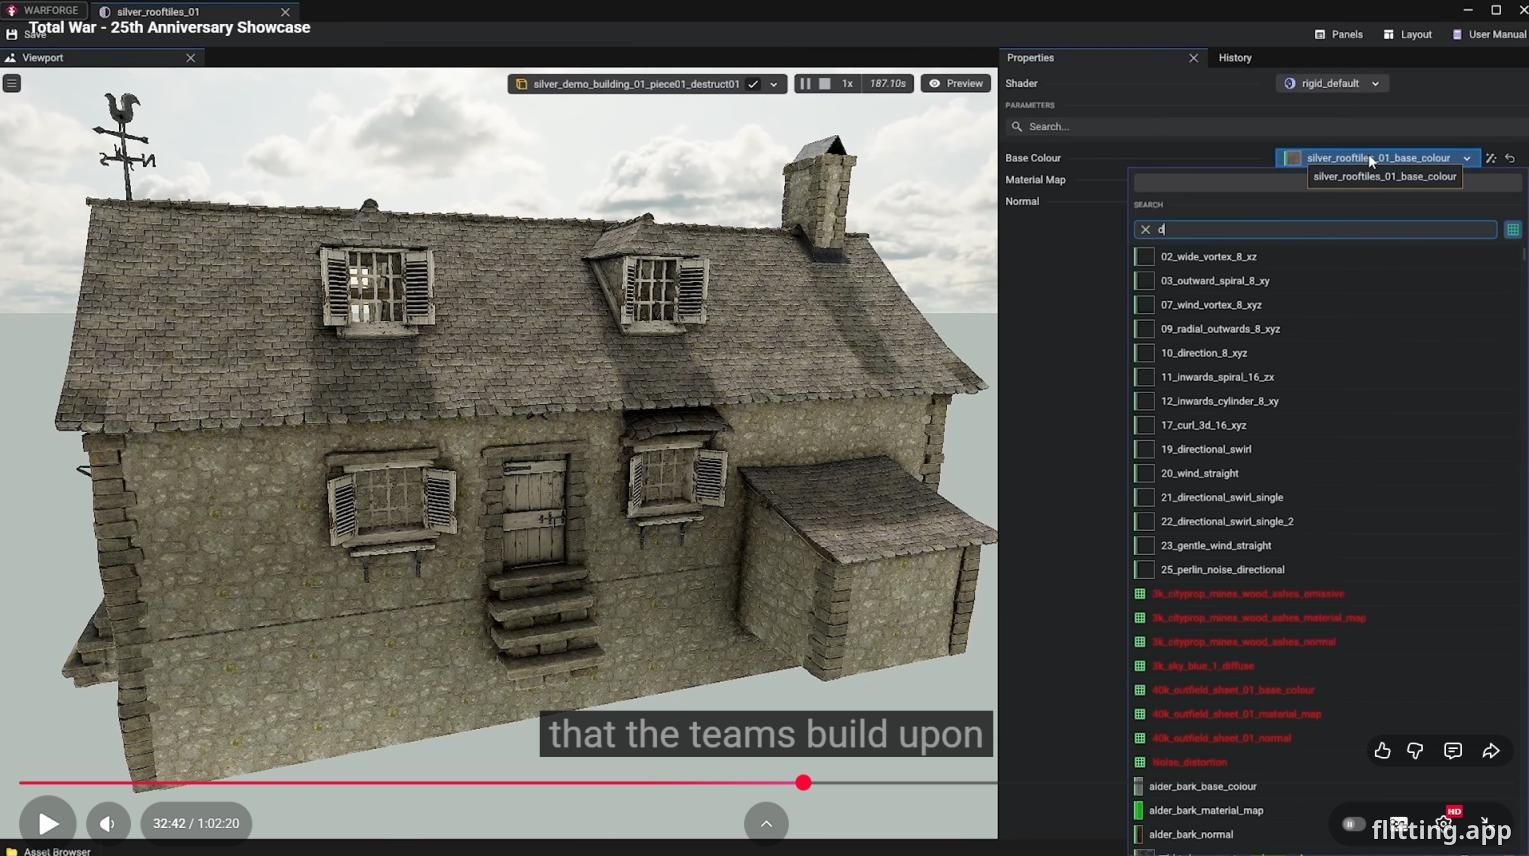
Task: Click the red video progress scrubber handle
Action: click(x=803, y=783)
